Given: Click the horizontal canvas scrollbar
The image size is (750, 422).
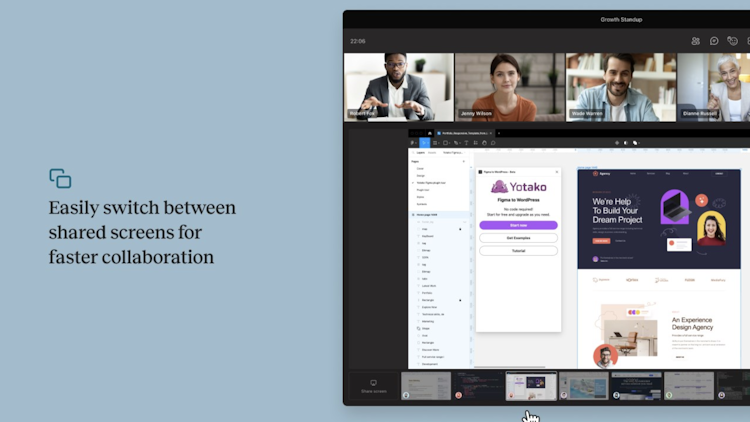Looking at the screenshot, I should (x=509, y=367).
